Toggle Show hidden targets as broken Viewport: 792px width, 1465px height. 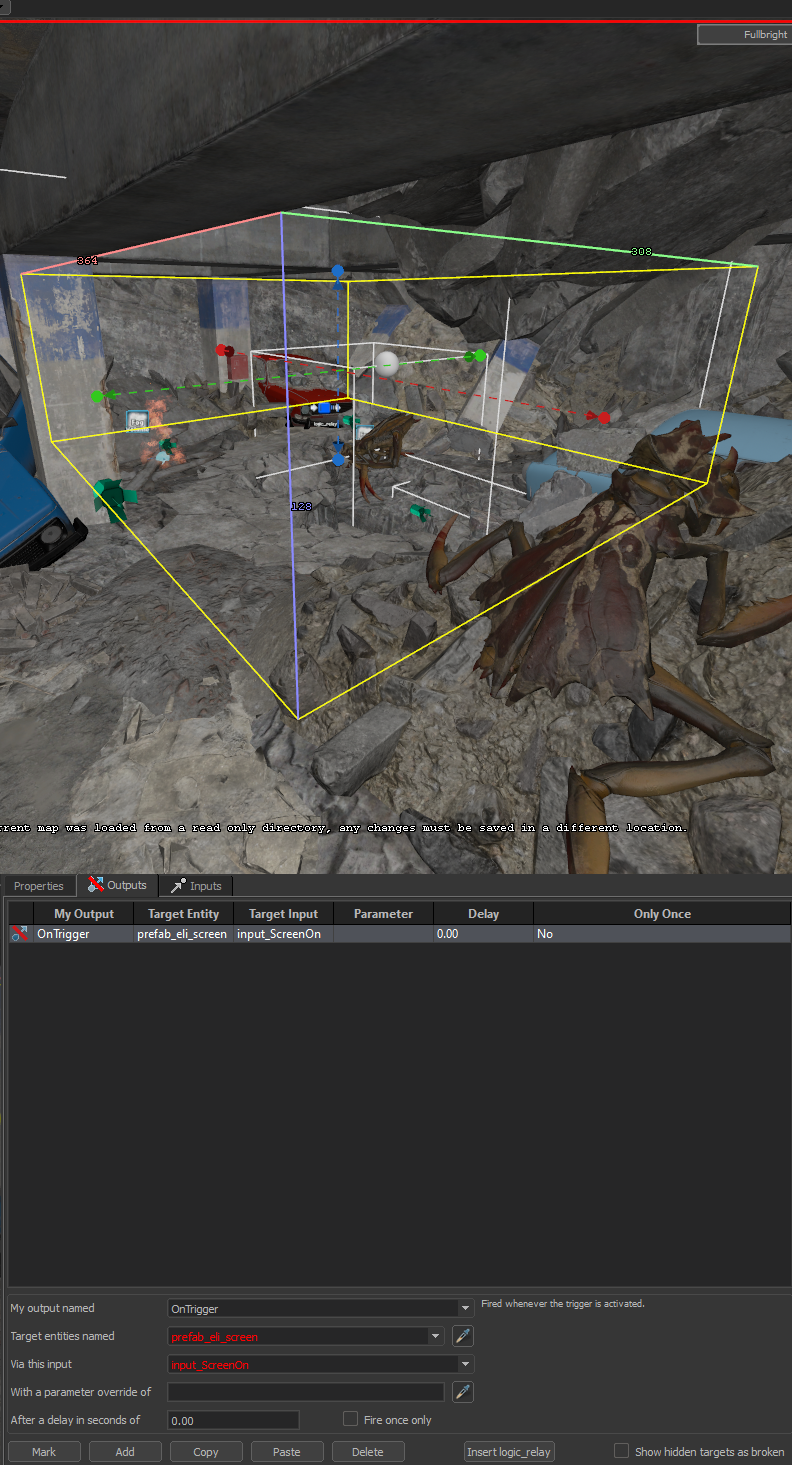pos(621,1451)
